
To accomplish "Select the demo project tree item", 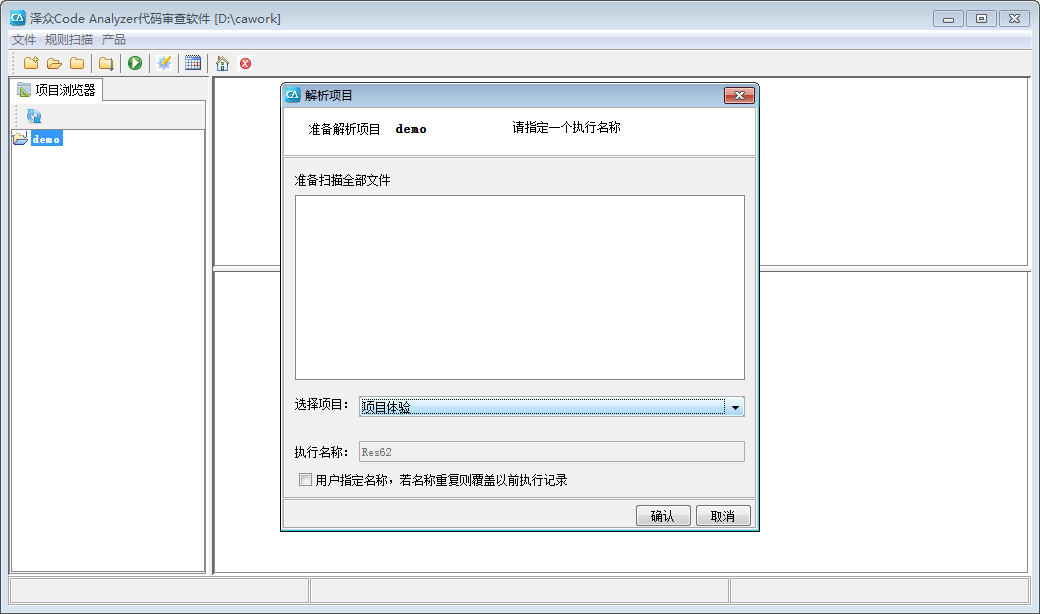I will [46, 139].
